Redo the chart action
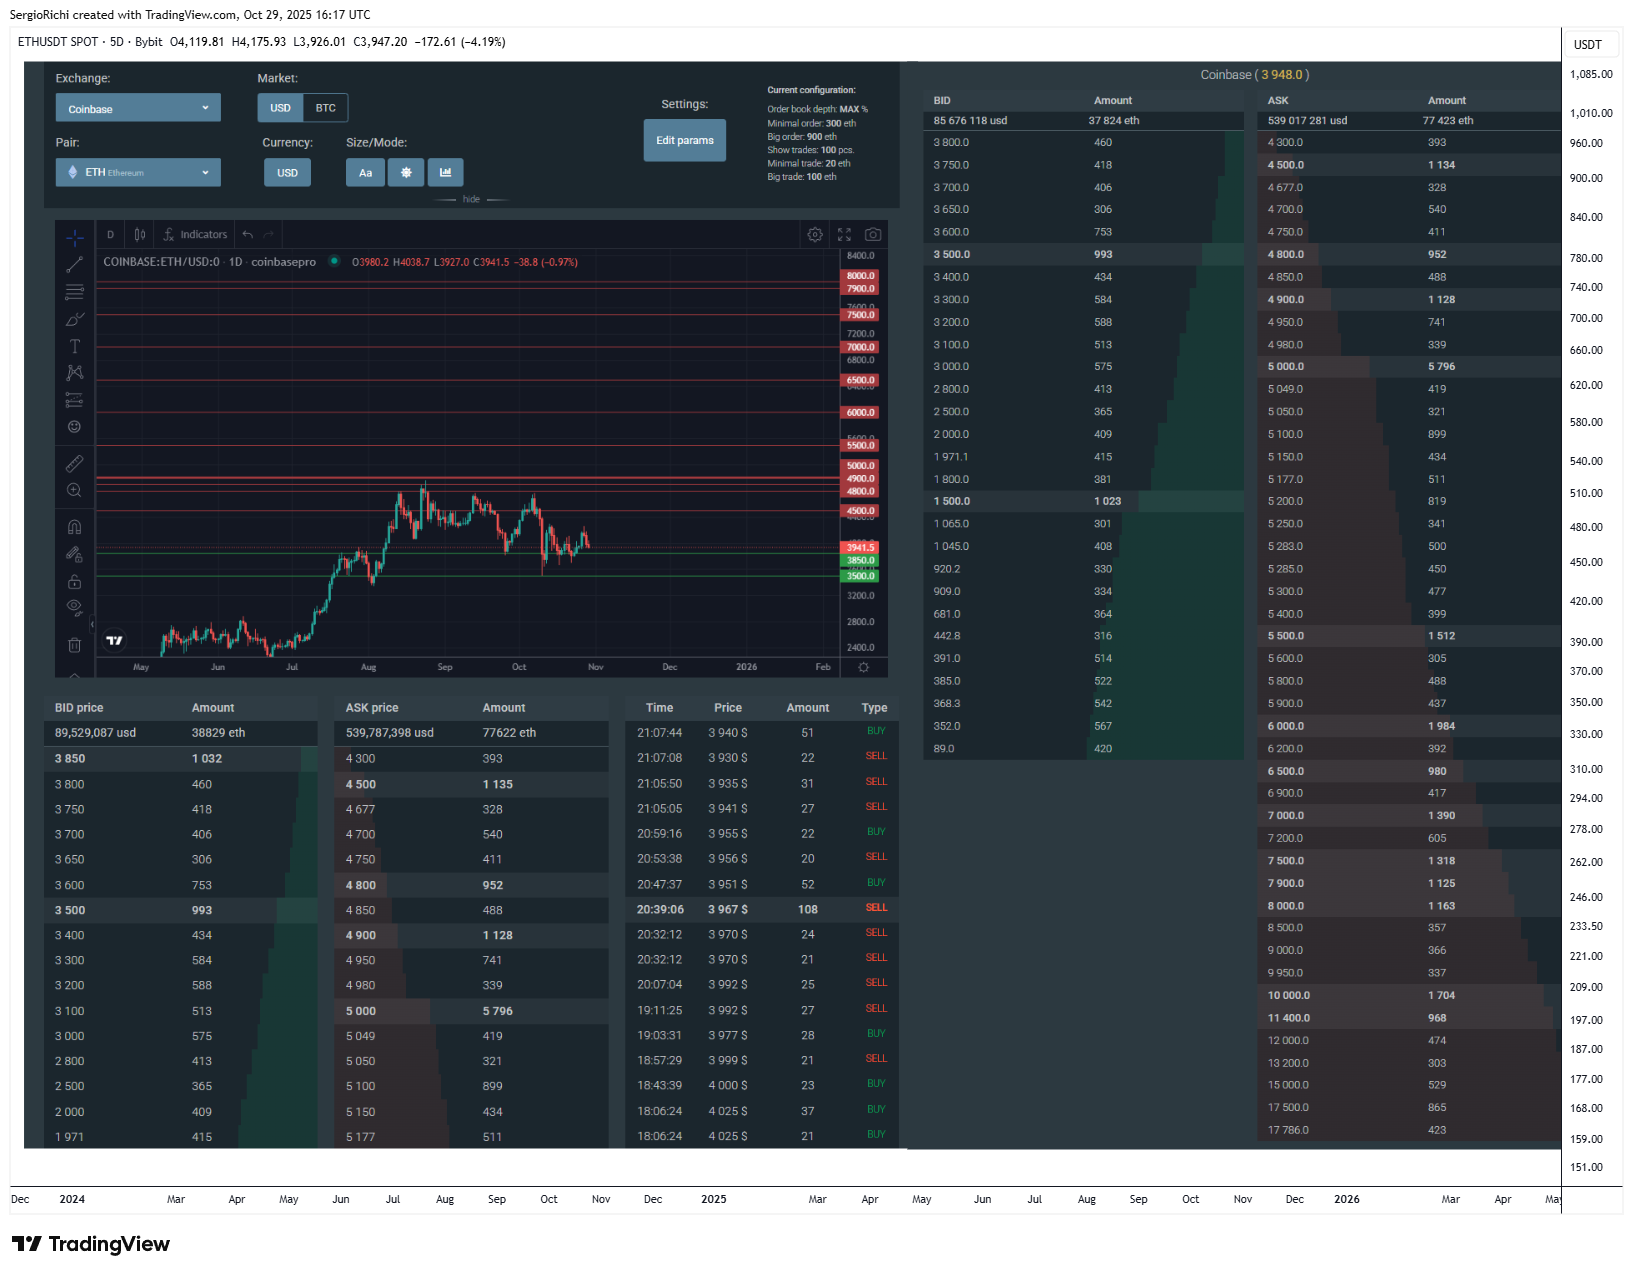This screenshot has width=1633, height=1274. (x=268, y=234)
